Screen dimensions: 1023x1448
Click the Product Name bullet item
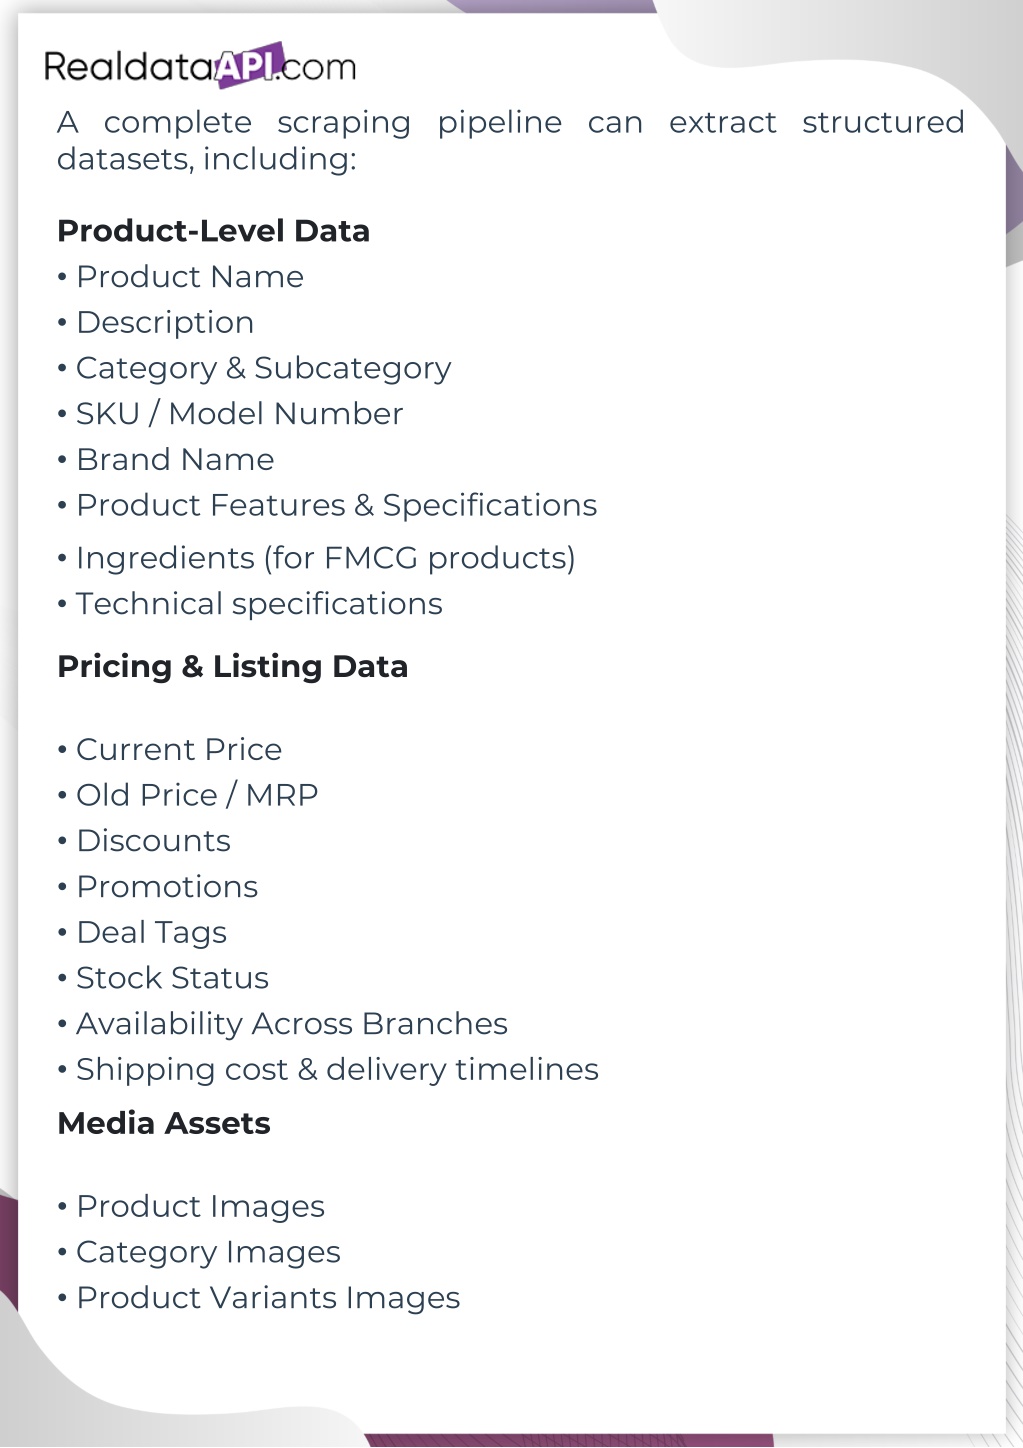coord(189,277)
